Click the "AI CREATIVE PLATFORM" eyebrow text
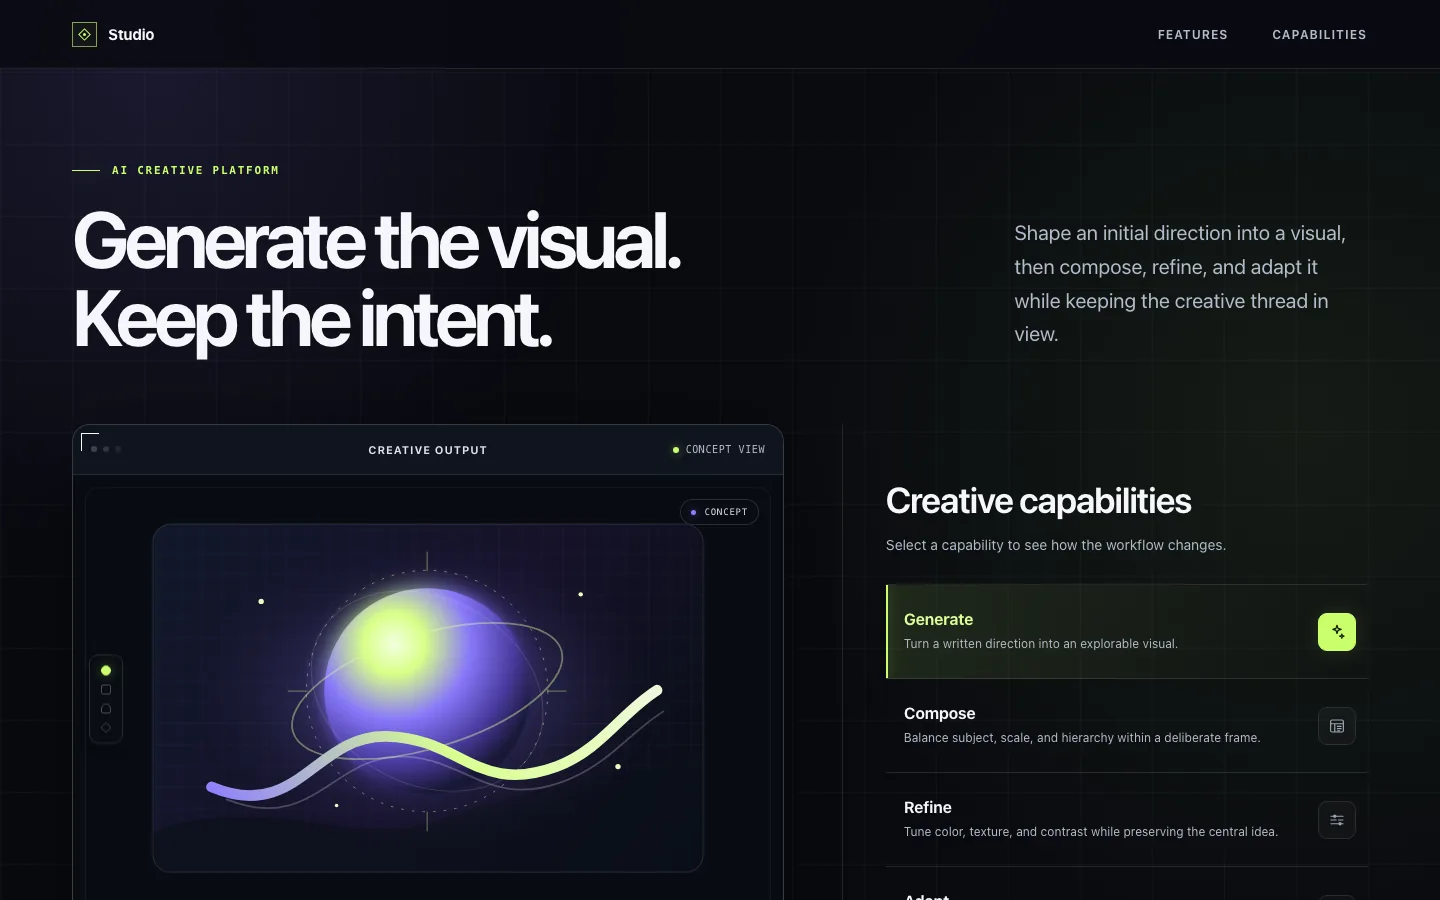 tap(195, 170)
